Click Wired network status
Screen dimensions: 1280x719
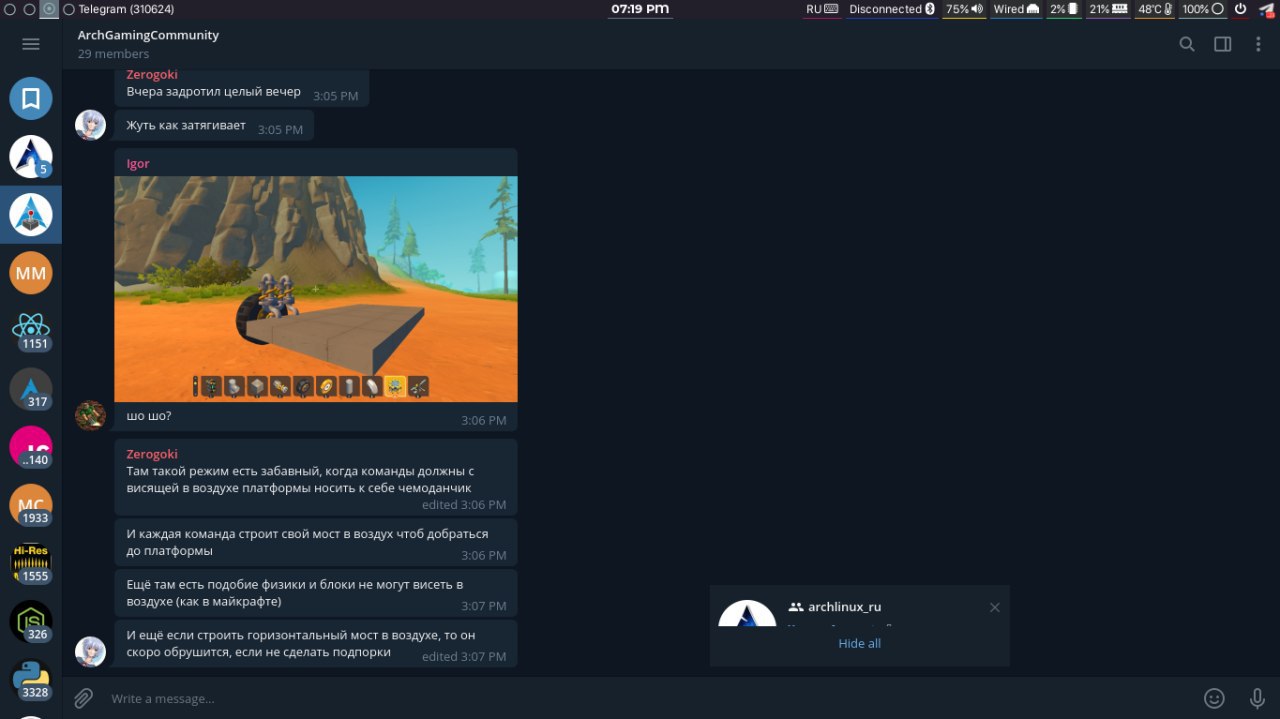1016,9
